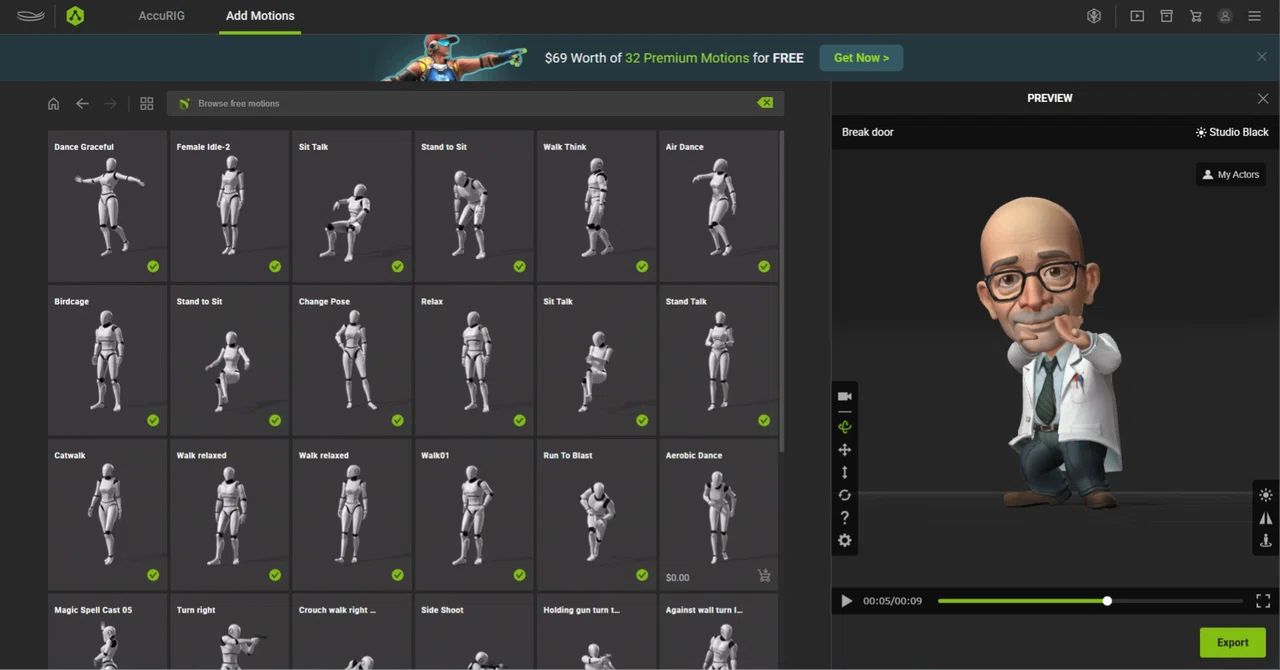Screen dimensions: 1280x670
Task: Toggle Female Idle-2 selected checkmark
Action: coord(275,266)
